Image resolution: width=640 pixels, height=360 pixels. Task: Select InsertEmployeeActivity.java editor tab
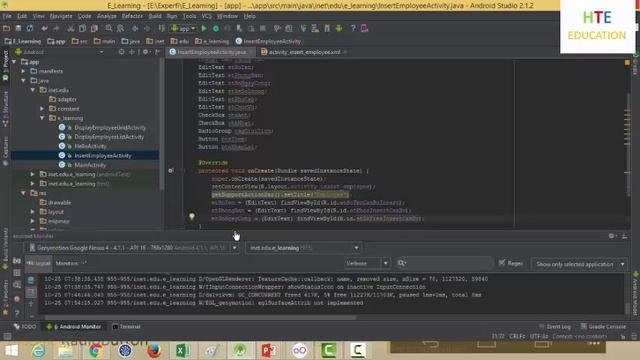coord(211,52)
